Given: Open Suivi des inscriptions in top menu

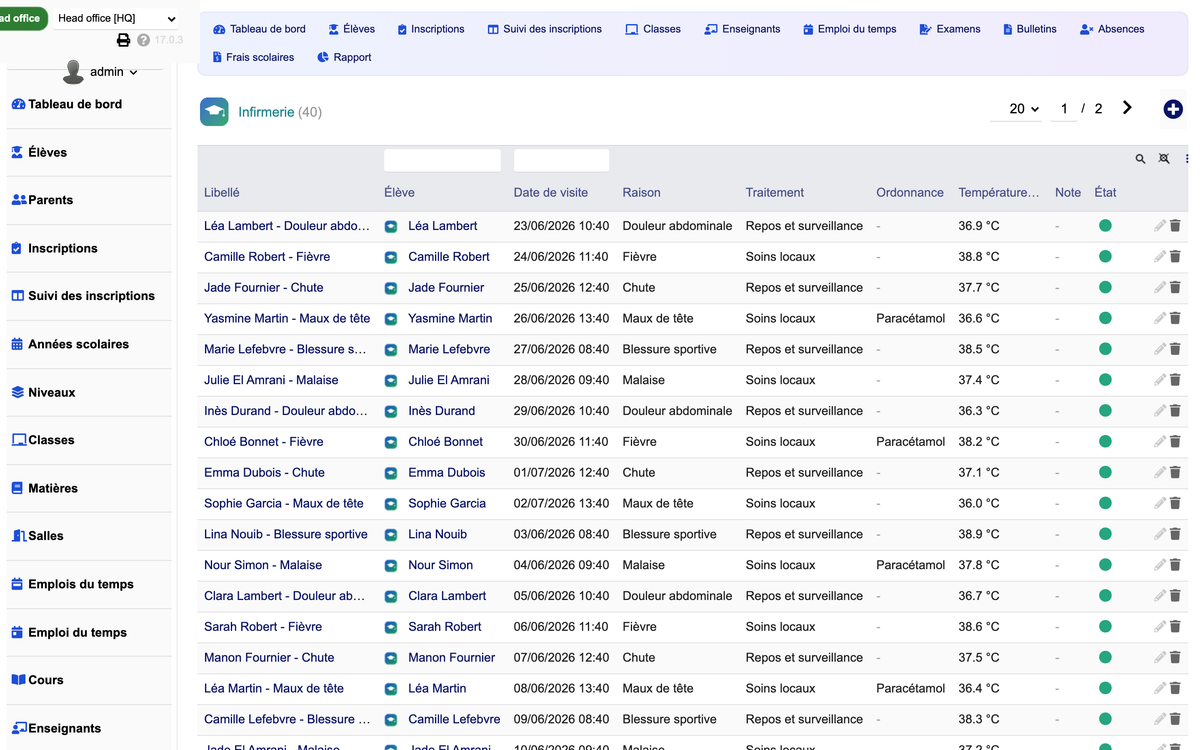Looking at the screenshot, I should coord(545,29).
